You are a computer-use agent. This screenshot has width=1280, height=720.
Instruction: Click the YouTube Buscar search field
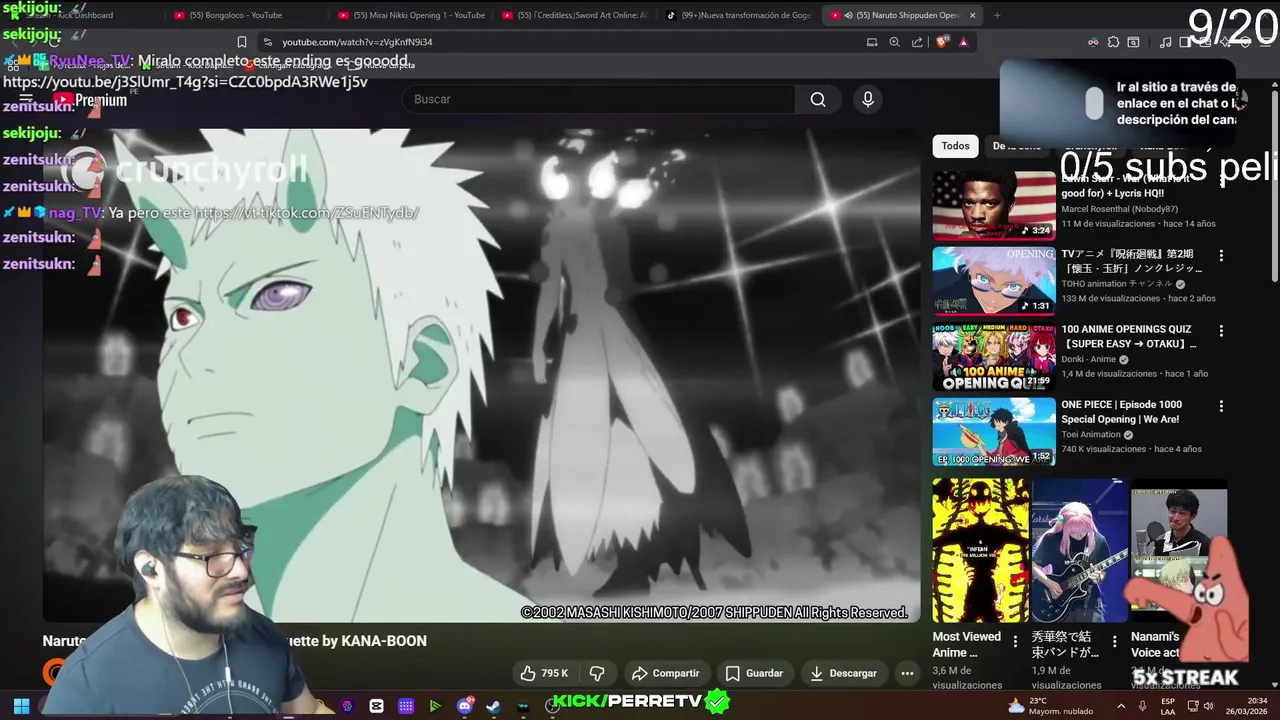pos(598,99)
